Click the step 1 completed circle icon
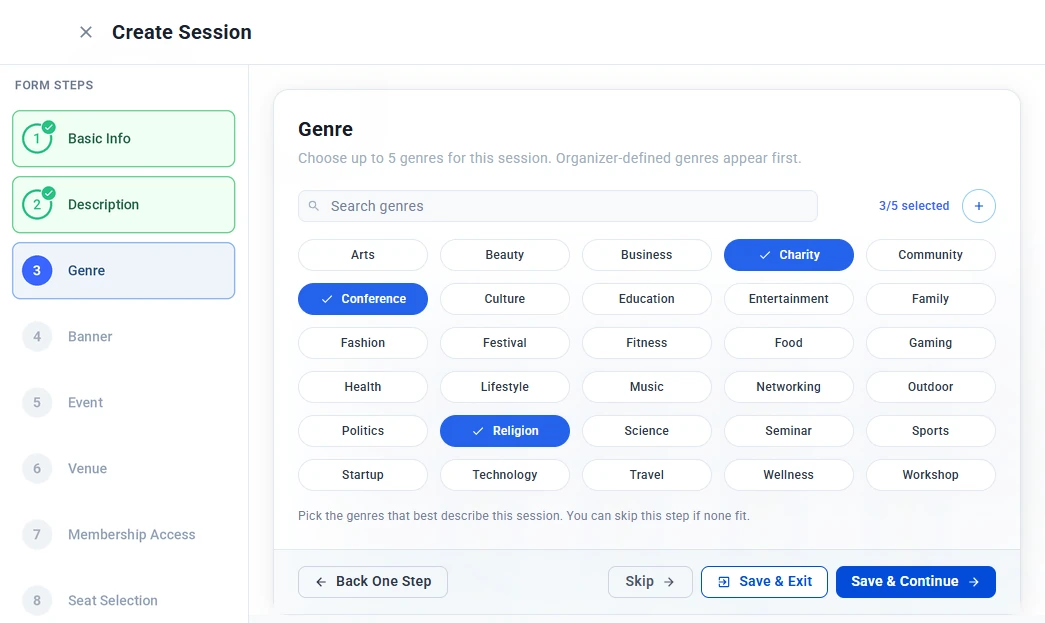 click(37, 138)
